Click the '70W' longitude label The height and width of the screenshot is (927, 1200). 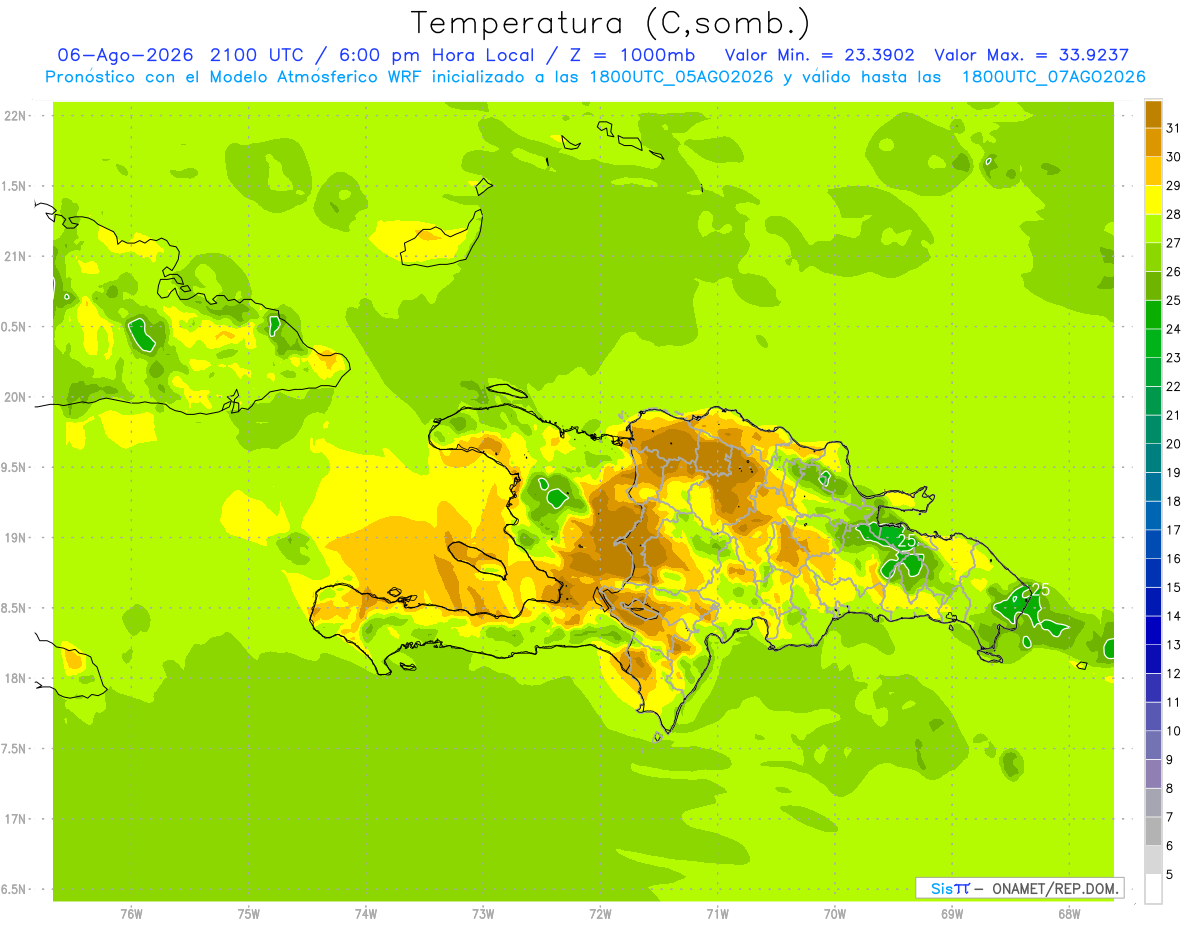pyautogui.click(x=835, y=914)
